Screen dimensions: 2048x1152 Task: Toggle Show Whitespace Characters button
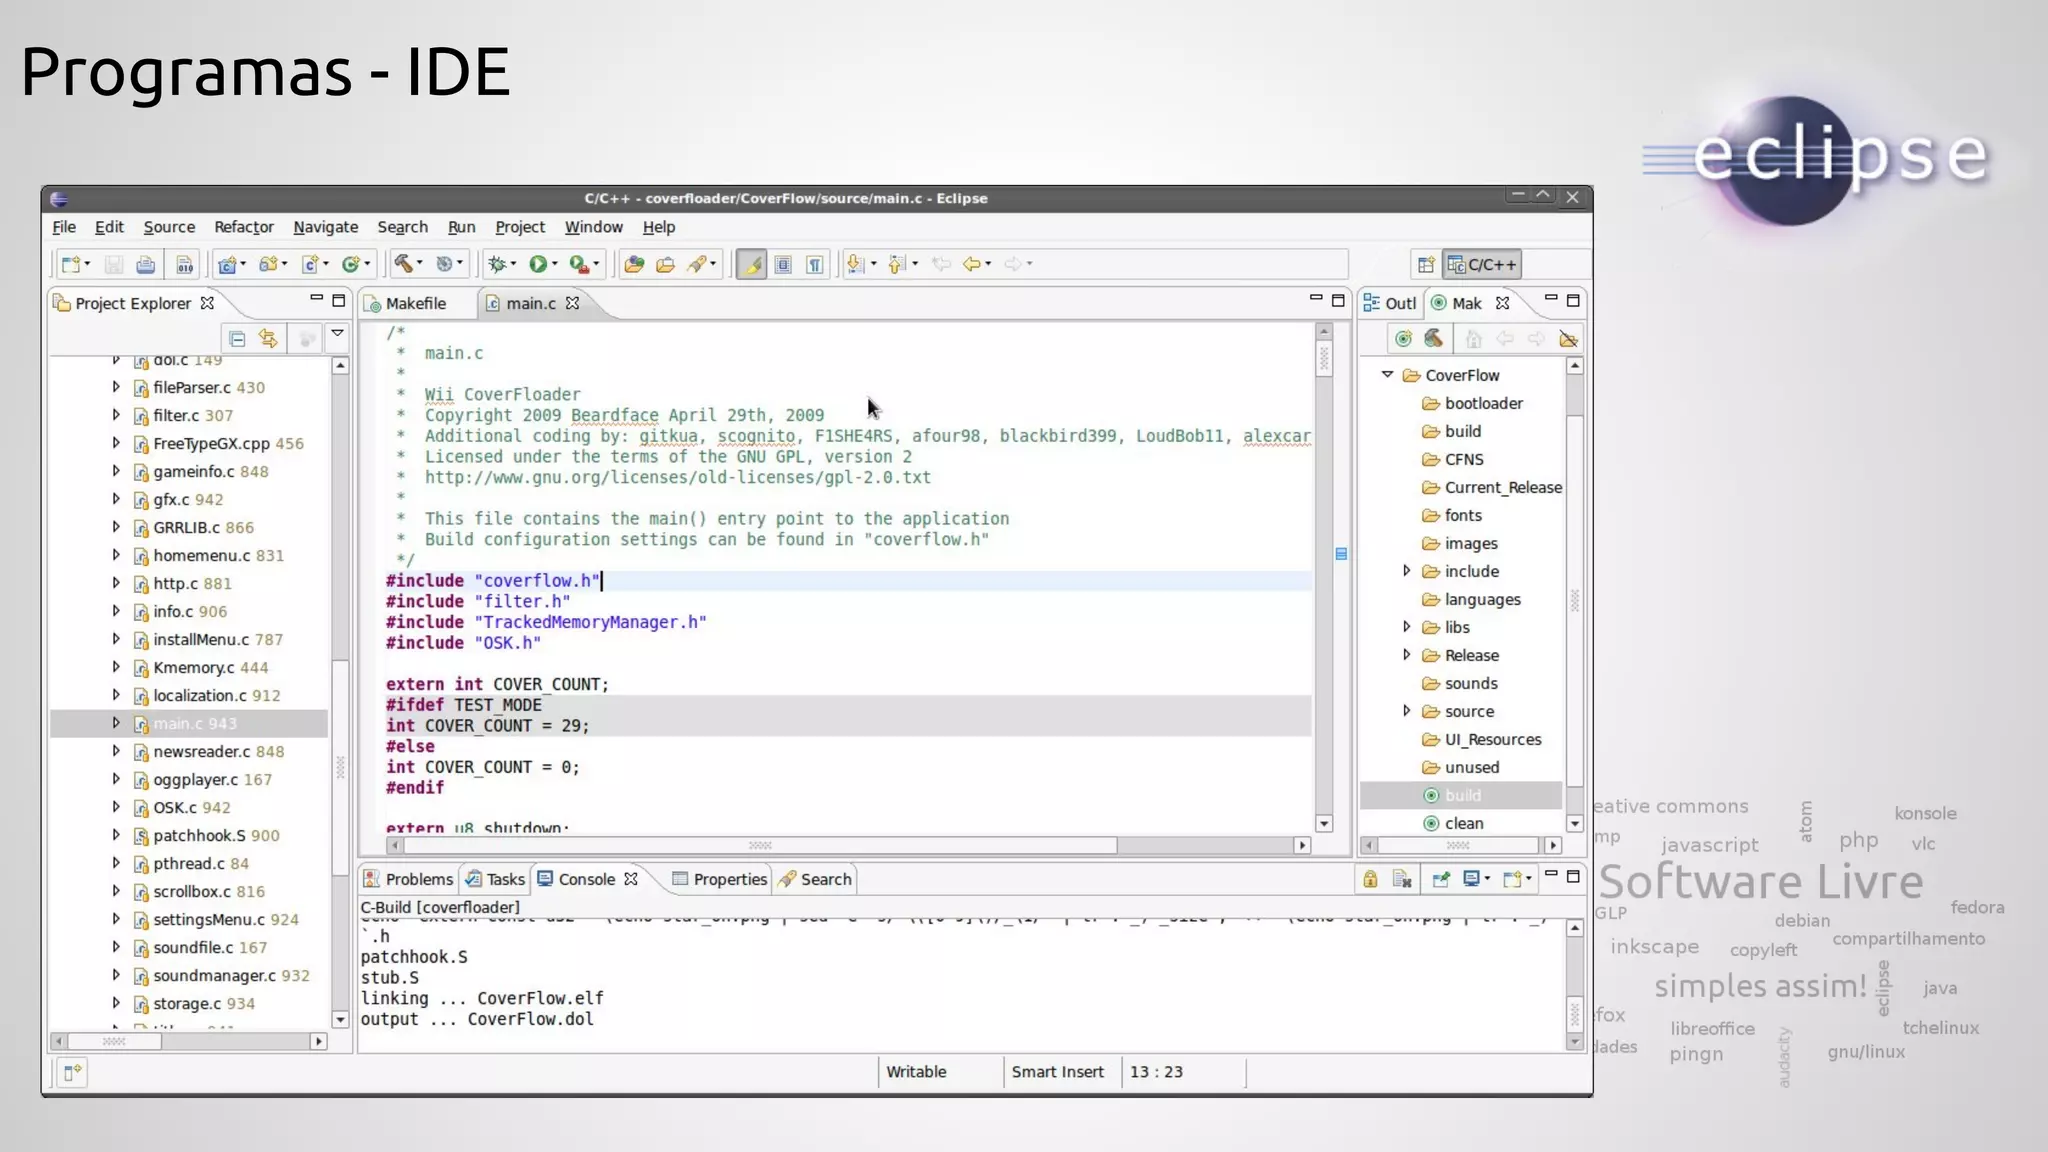pyautogui.click(x=815, y=264)
